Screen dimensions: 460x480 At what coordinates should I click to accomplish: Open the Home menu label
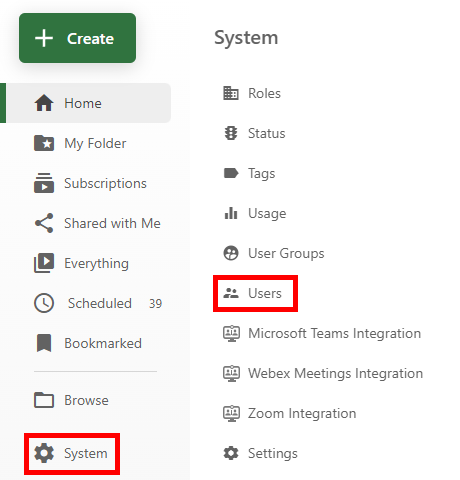coord(83,103)
